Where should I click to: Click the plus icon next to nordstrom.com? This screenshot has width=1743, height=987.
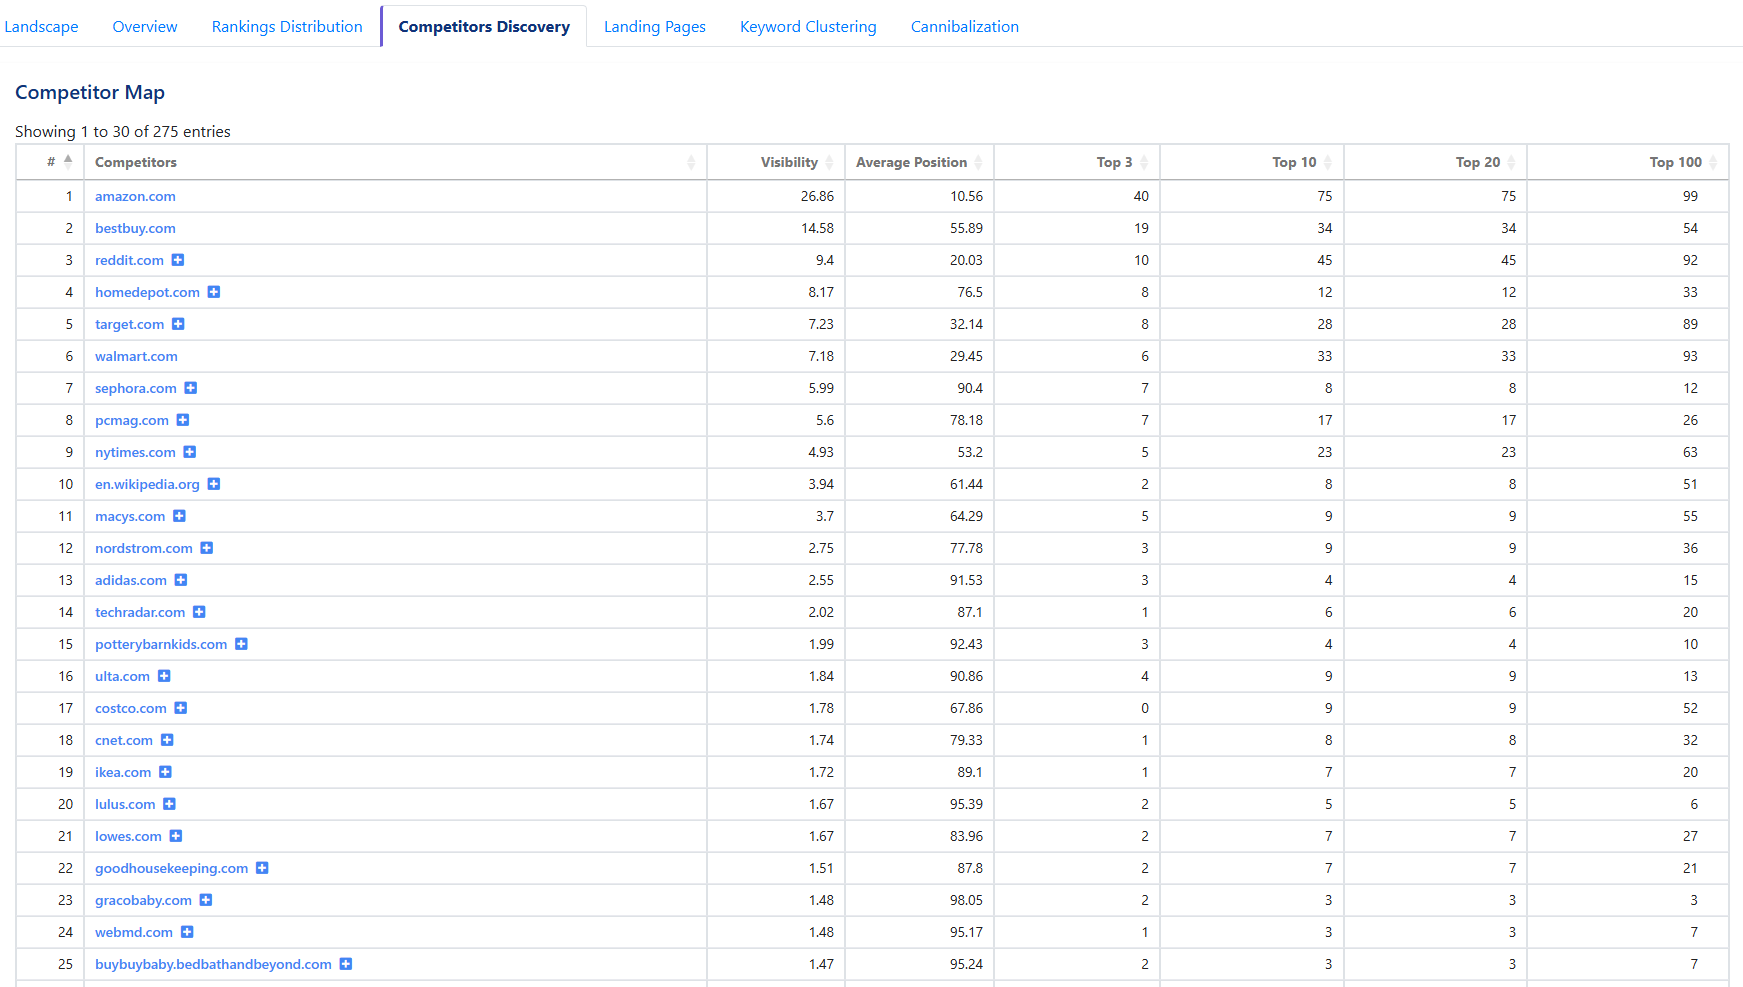coord(207,548)
